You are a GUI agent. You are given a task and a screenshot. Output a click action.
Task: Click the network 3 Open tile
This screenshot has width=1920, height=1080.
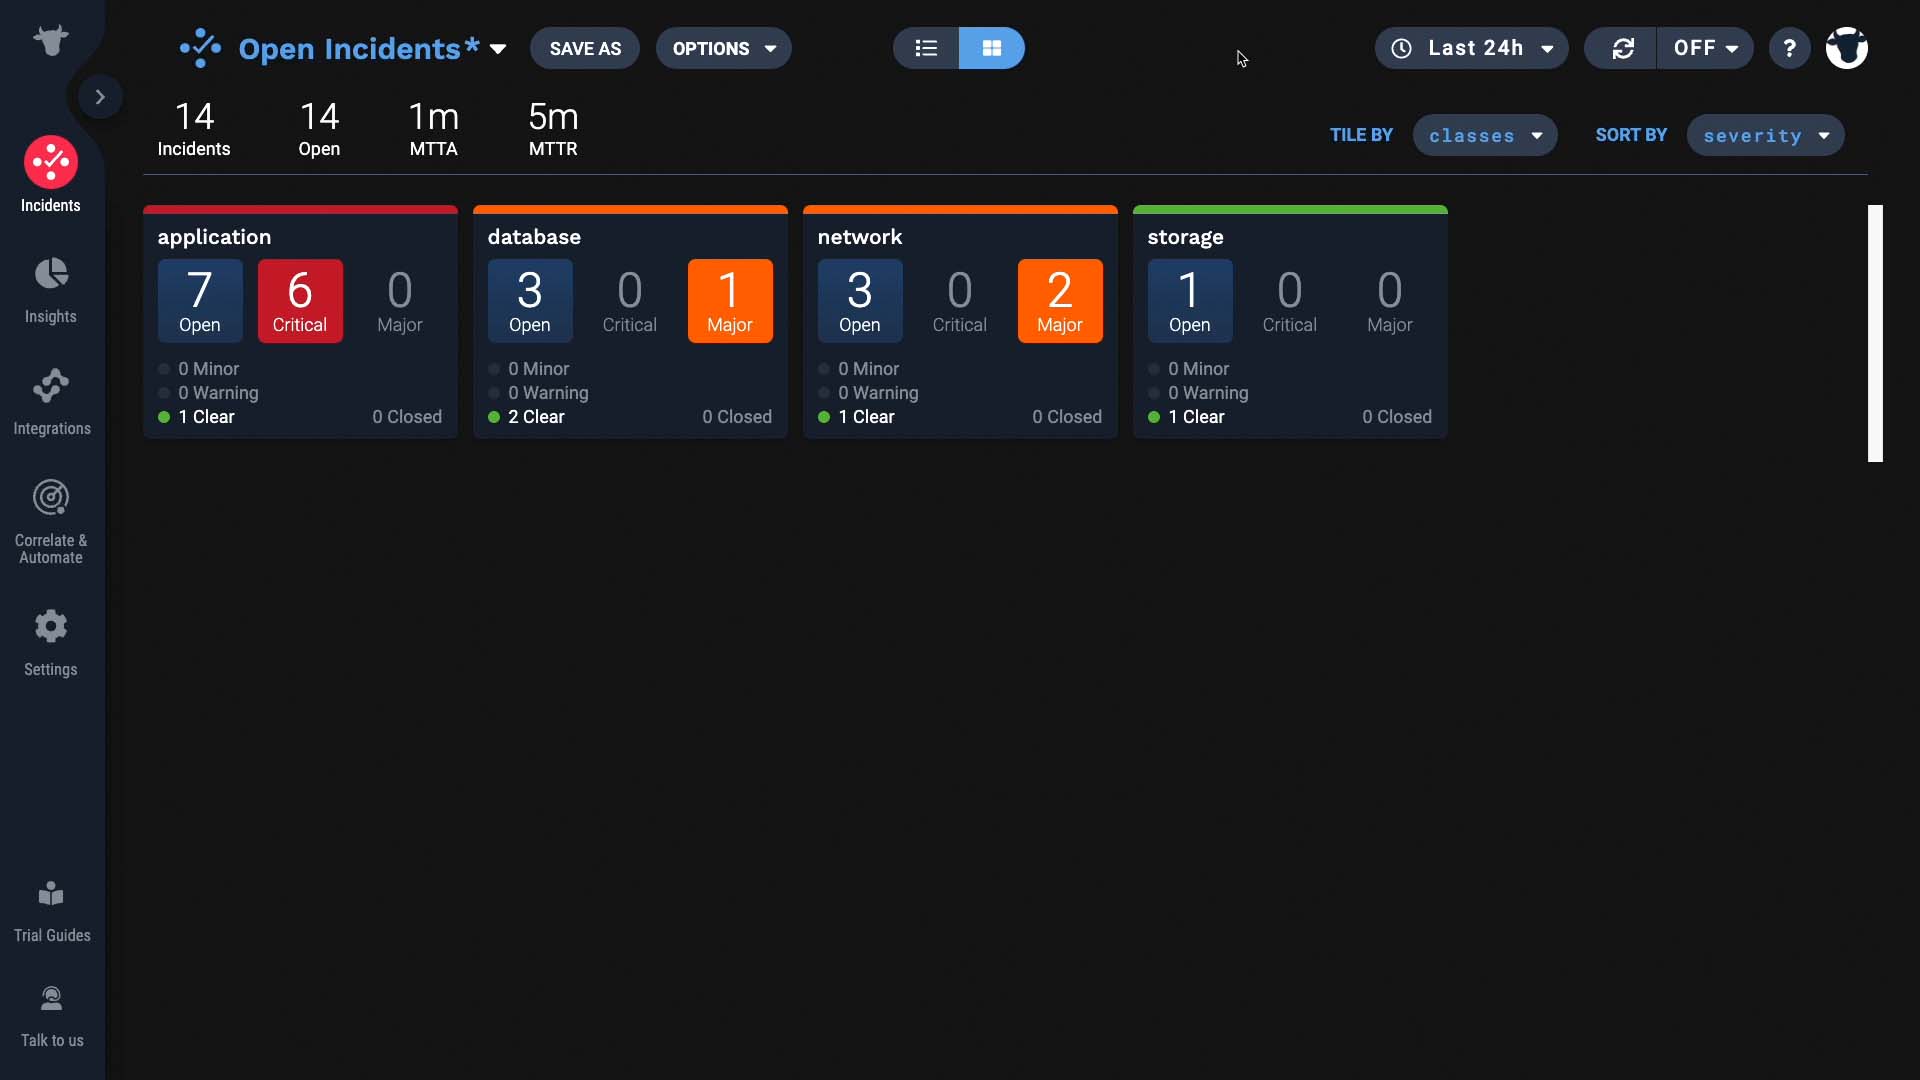coord(860,301)
